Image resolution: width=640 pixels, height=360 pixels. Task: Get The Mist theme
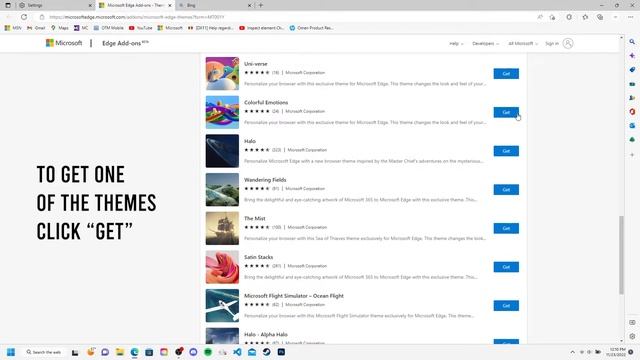[506, 228]
